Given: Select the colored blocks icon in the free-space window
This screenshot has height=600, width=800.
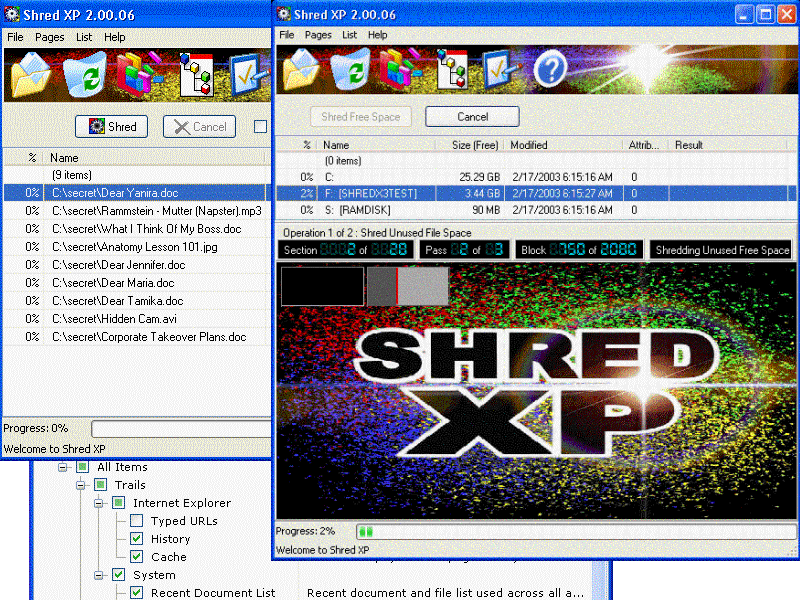Looking at the screenshot, I should point(401,68).
